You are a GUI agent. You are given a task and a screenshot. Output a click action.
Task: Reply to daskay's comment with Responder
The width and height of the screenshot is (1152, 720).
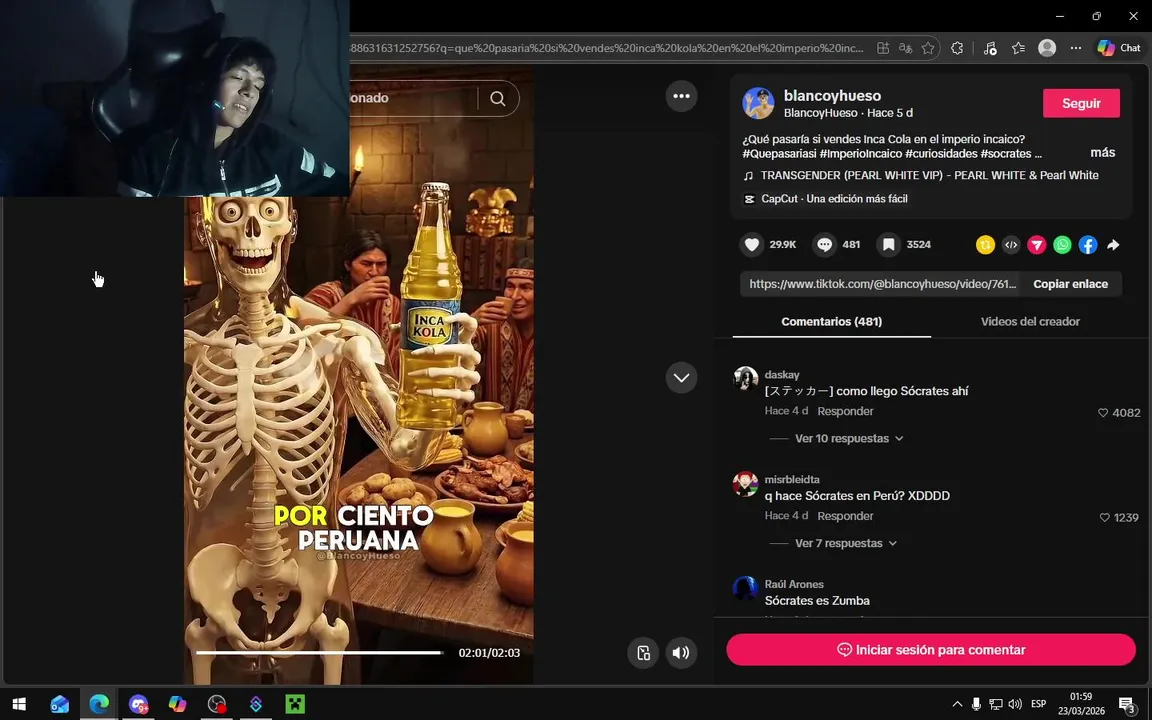pyautogui.click(x=845, y=411)
